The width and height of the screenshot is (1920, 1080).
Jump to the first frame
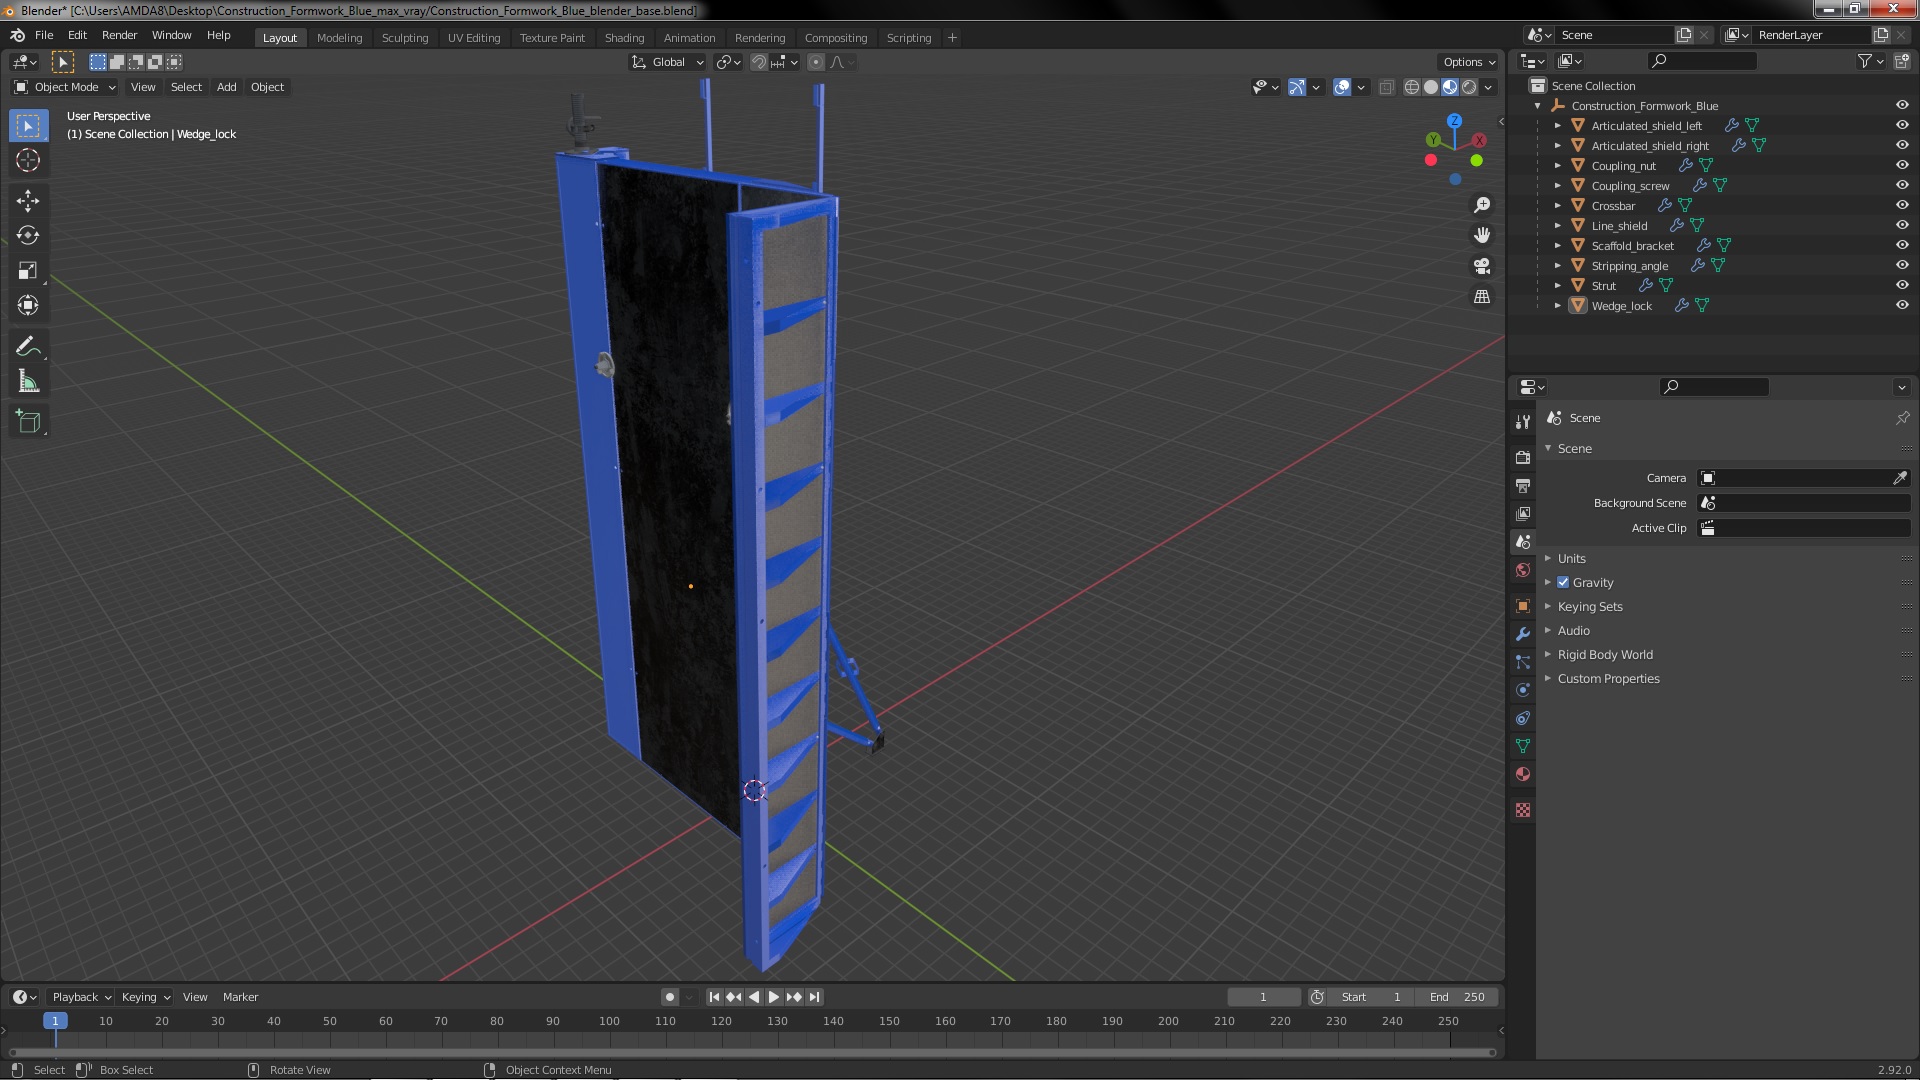click(714, 997)
